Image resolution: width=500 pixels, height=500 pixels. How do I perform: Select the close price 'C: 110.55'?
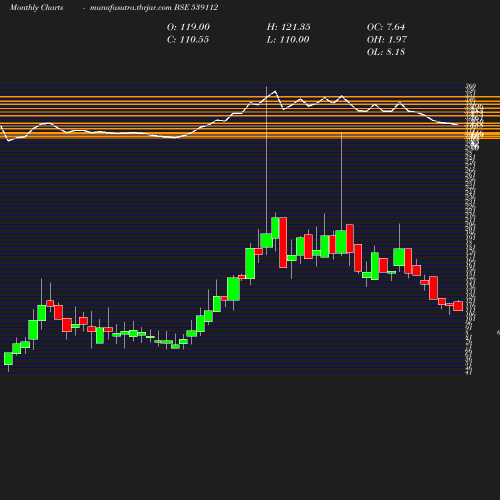pos(188,40)
